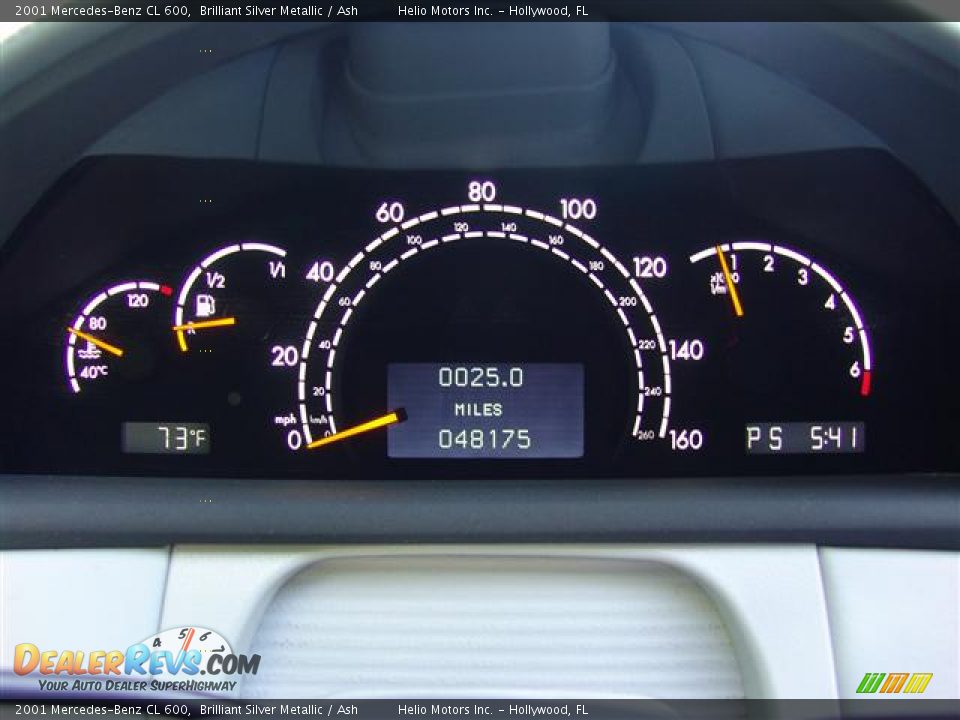Click the 1/2 mark on the fuel gauge
The image size is (960, 720).
coord(215,281)
